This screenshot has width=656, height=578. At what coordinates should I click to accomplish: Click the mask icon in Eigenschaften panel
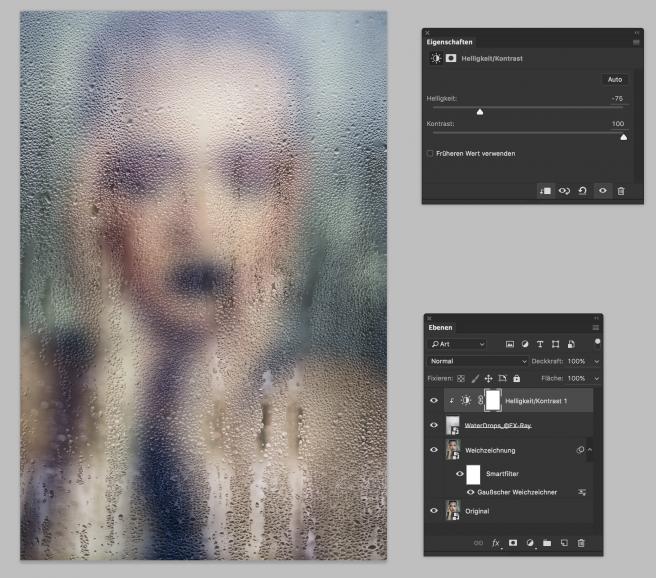pos(451,58)
